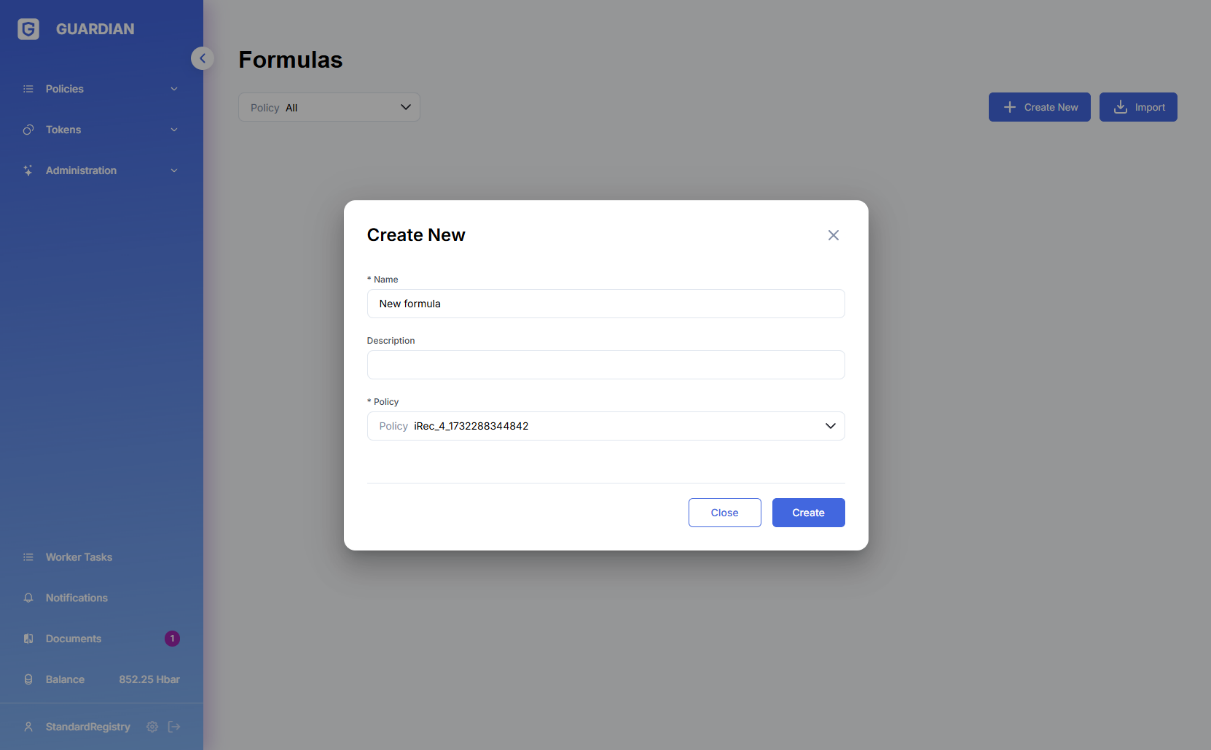The width and height of the screenshot is (1211, 750).
Task: Click the Documents purple badge counter
Action: (172, 638)
